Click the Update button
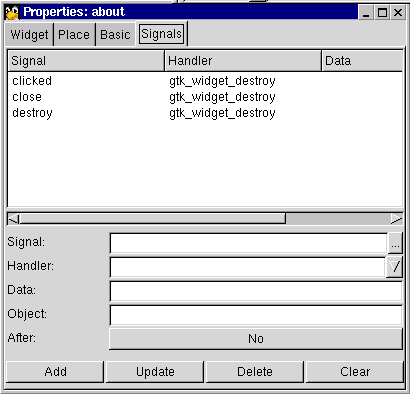 pos(155,372)
